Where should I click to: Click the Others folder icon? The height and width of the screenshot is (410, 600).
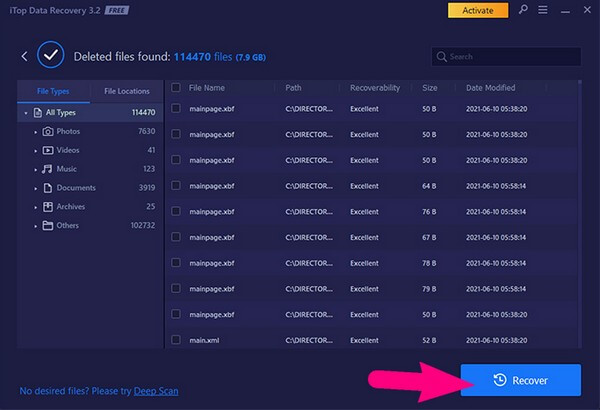click(x=47, y=225)
